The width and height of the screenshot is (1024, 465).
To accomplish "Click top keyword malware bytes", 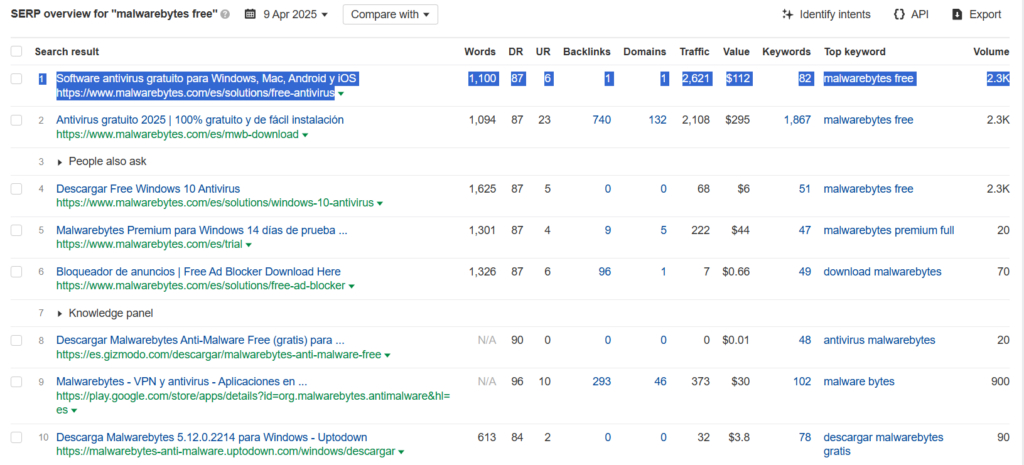I will 859,381.
